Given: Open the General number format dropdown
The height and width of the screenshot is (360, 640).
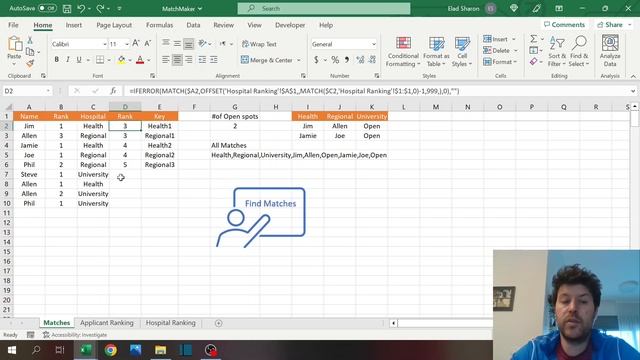Looking at the screenshot, I should click(373, 44).
